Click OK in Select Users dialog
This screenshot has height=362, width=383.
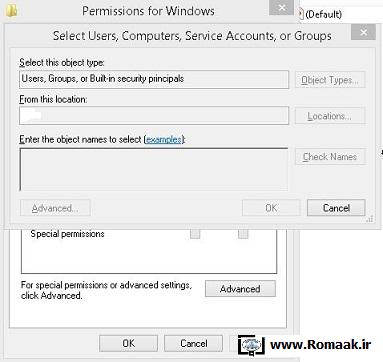[x=271, y=208]
